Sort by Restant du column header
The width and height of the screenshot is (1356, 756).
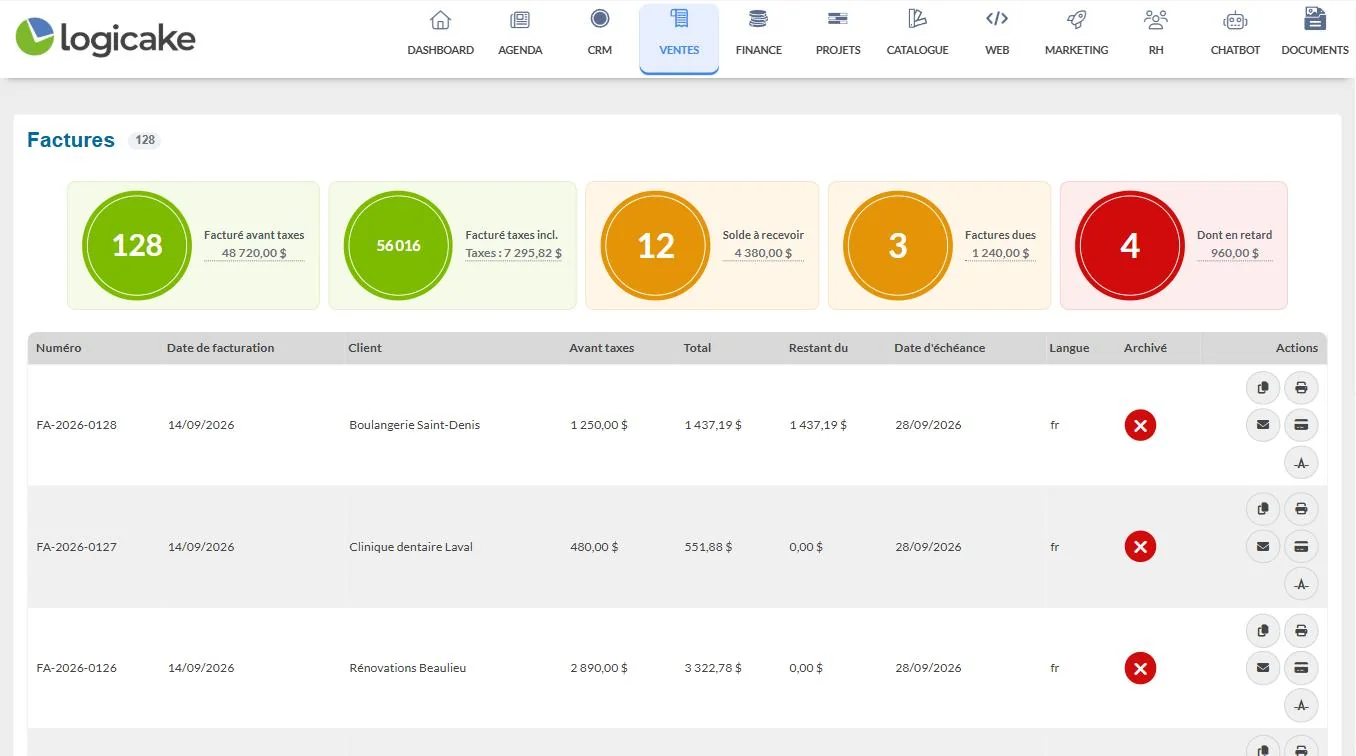818,348
